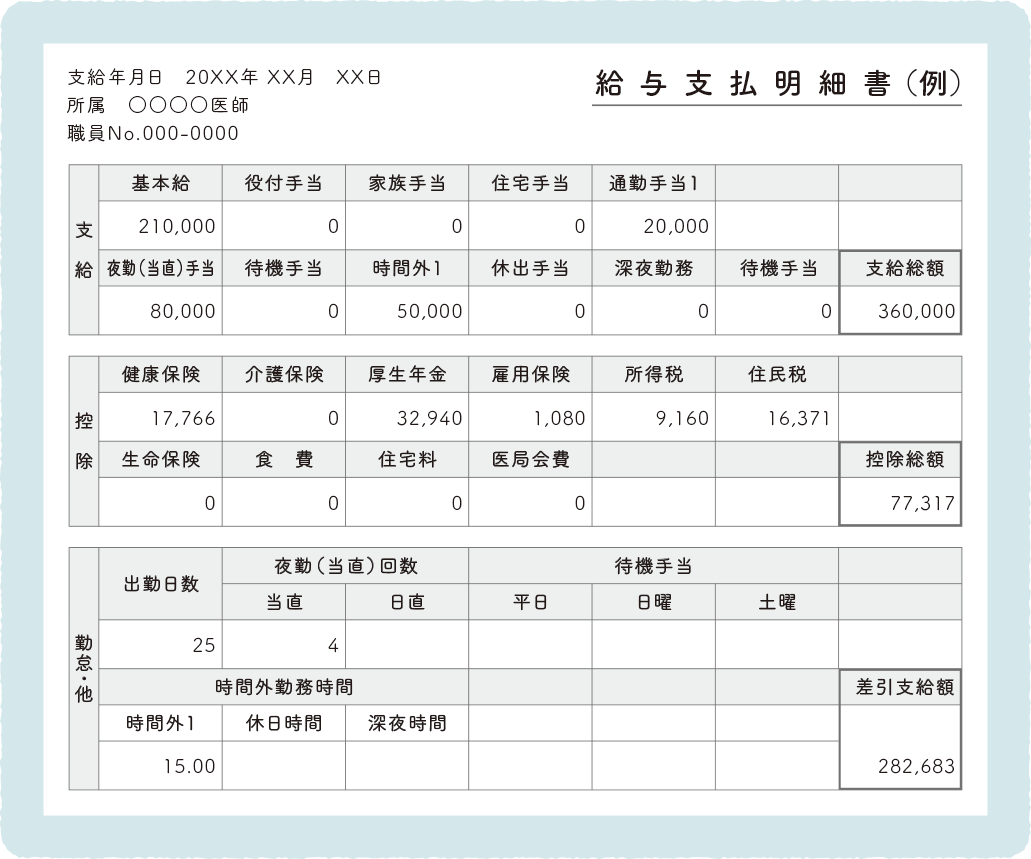Click "待機手当" header above "平日" and "日曜"
Image resolution: width=1031 pixels, height=859 pixels.
654,566
